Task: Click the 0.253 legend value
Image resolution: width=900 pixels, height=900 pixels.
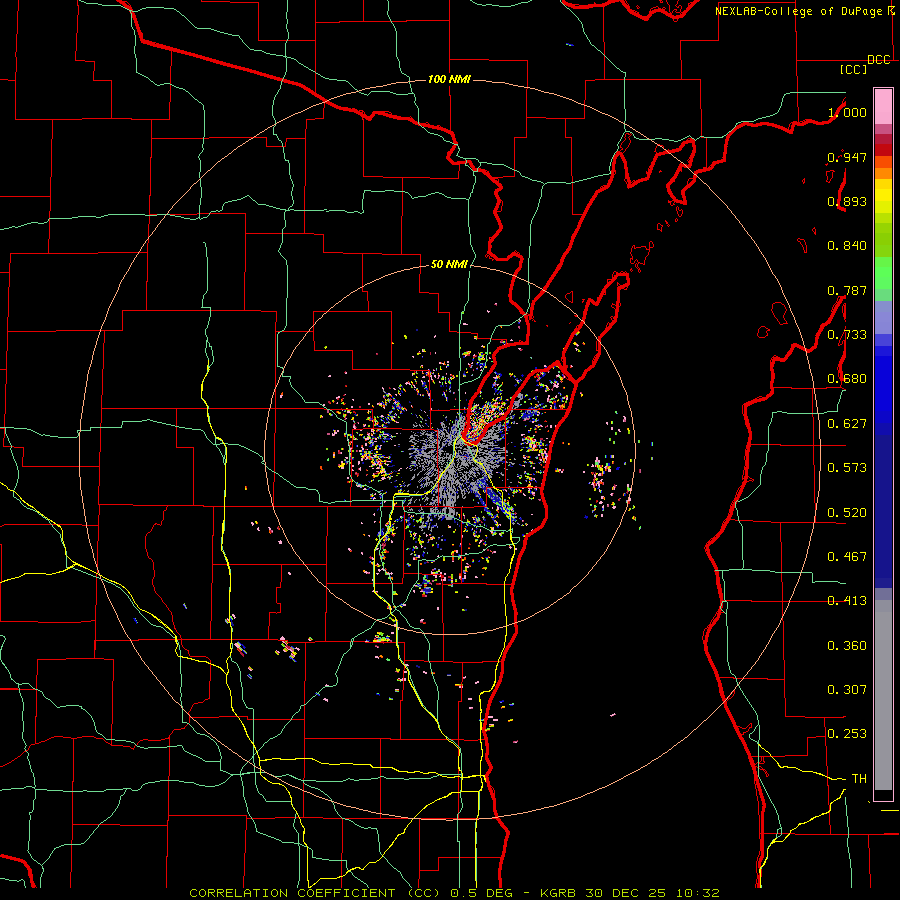Action: pyautogui.click(x=847, y=734)
